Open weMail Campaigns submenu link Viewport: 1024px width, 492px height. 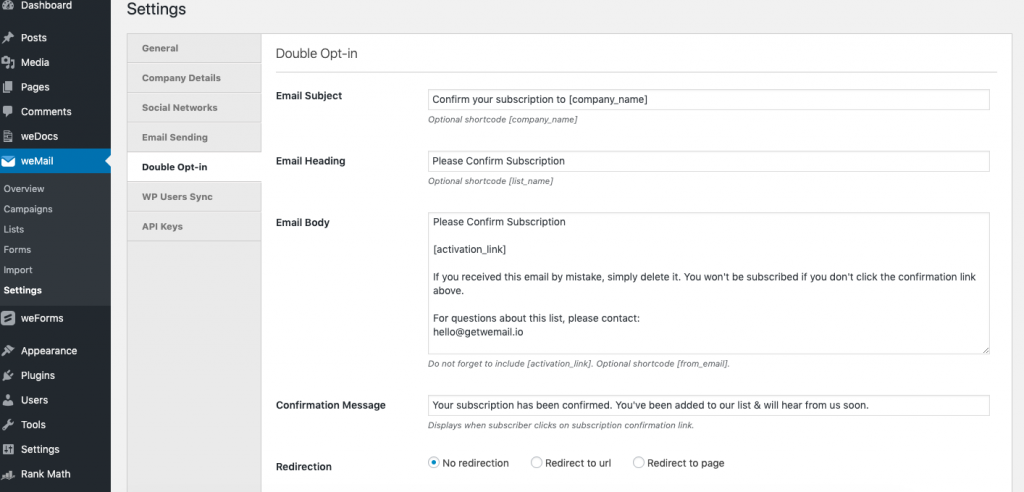click(x=28, y=209)
